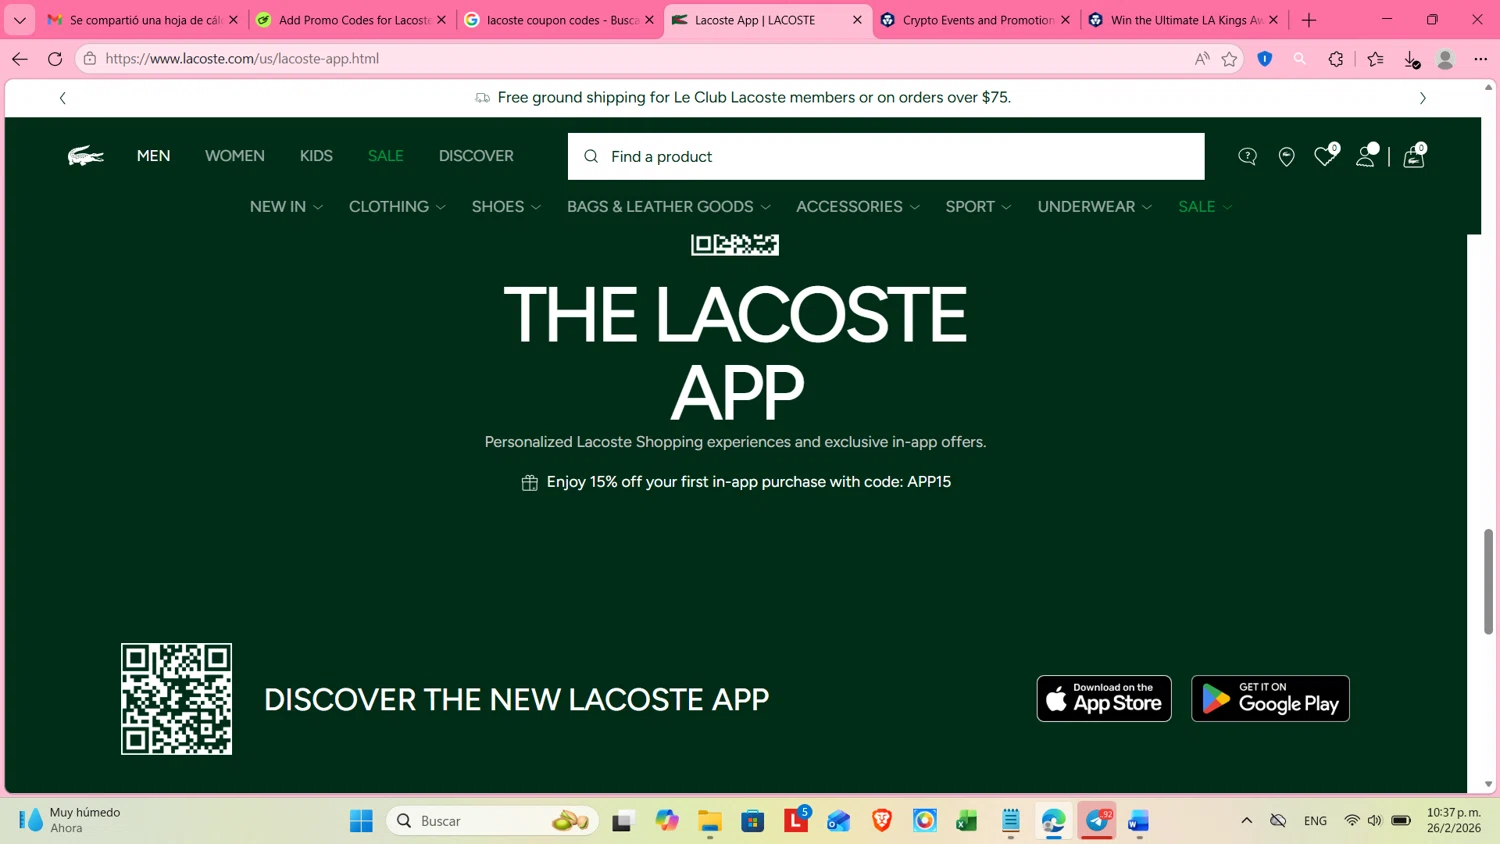Add page to favorites star icon
The height and width of the screenshot is (844, 1500).
[1230, 59]
